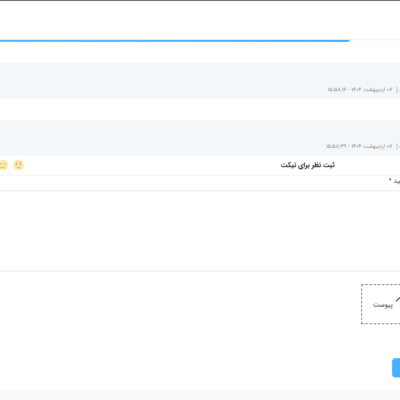
Task: Click the required field label with asterisk
Action: (x=395, y=181)
